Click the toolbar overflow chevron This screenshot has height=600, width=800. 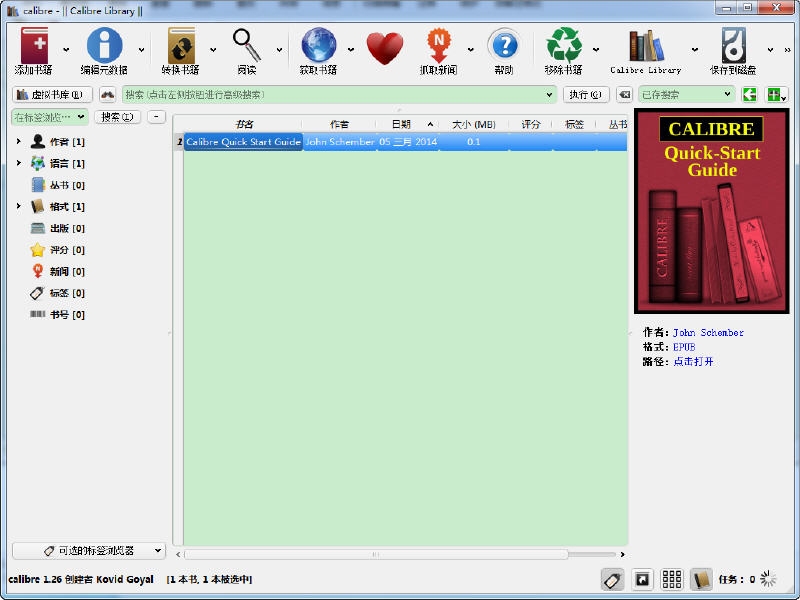[787, 49]
